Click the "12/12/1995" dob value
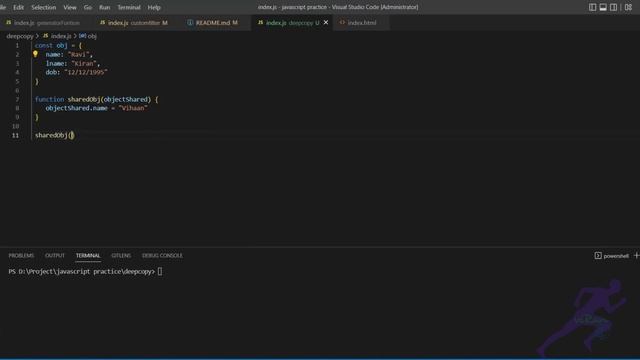This screenshot has height=360, width=640. click(x=86, y=72)
